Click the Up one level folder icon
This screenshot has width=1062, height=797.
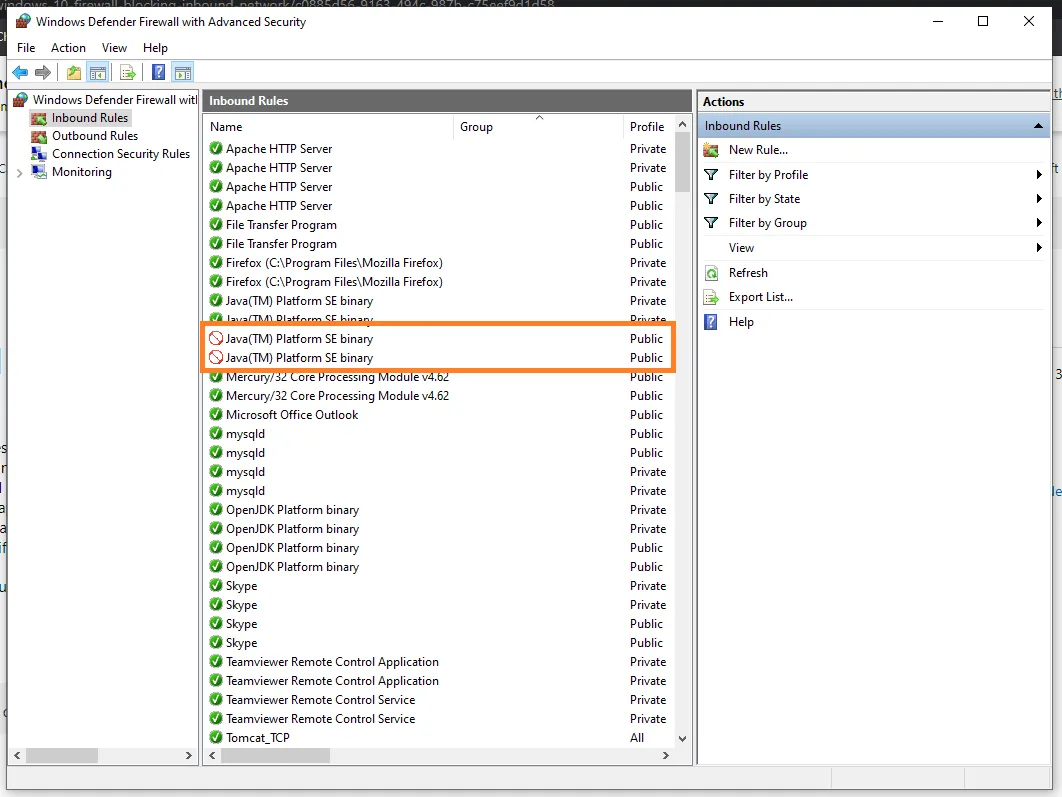point(74,72)
